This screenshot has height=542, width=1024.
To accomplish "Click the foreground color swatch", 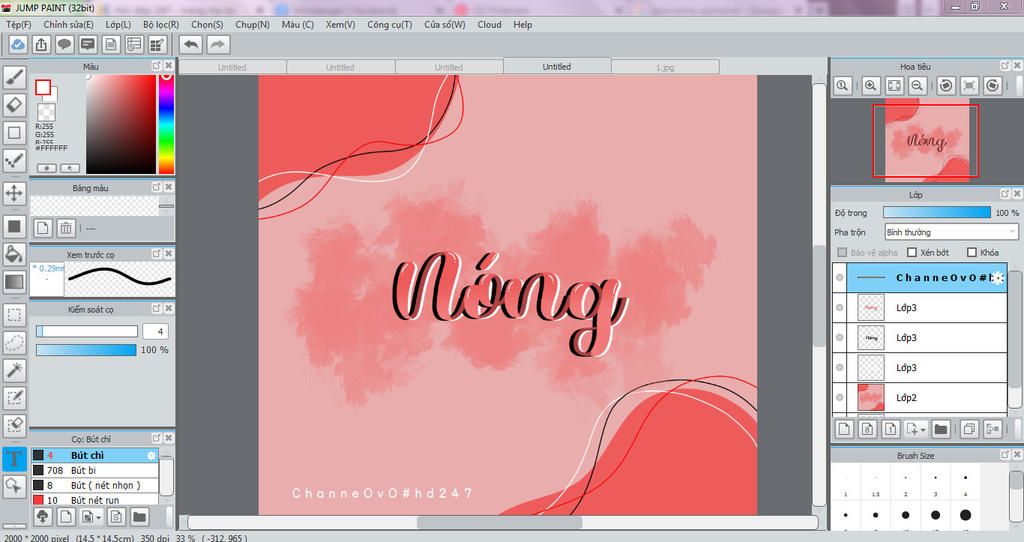I will pyautogui.click(x=43, y=87).
